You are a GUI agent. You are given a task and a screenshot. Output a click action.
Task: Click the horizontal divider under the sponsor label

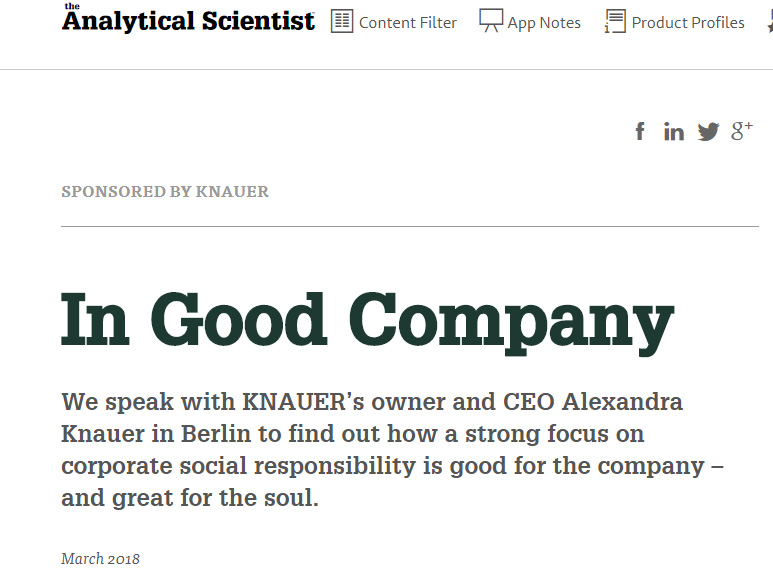coord(410,227)
